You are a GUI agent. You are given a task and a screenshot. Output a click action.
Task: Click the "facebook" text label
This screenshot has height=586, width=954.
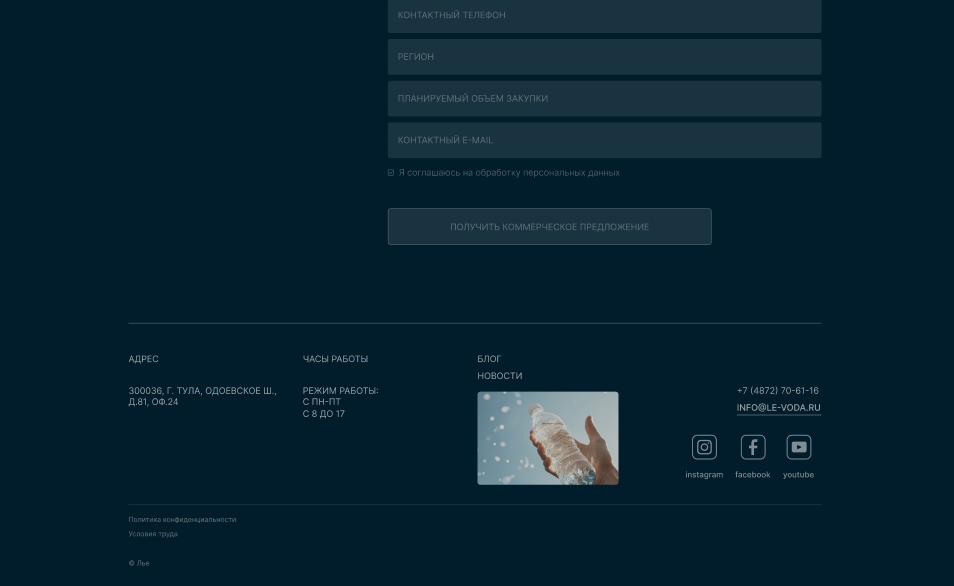(x=752, y=475)
